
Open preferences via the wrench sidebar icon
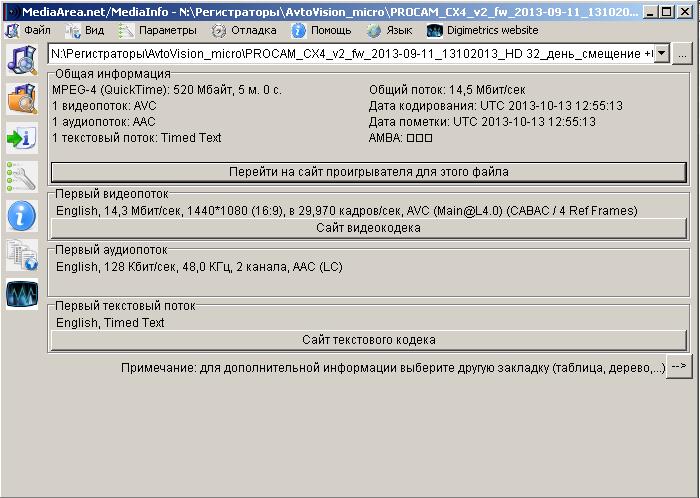(x=21, y=177)
